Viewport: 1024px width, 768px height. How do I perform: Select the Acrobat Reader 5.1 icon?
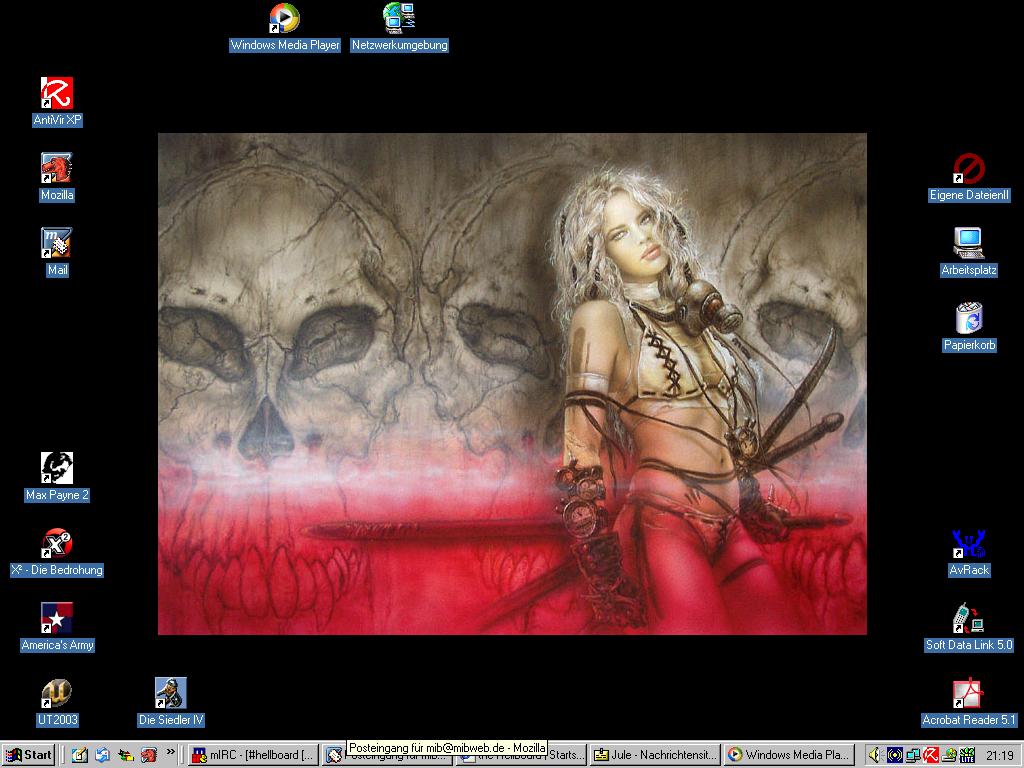pyautogui.click(x=968, y=694)
